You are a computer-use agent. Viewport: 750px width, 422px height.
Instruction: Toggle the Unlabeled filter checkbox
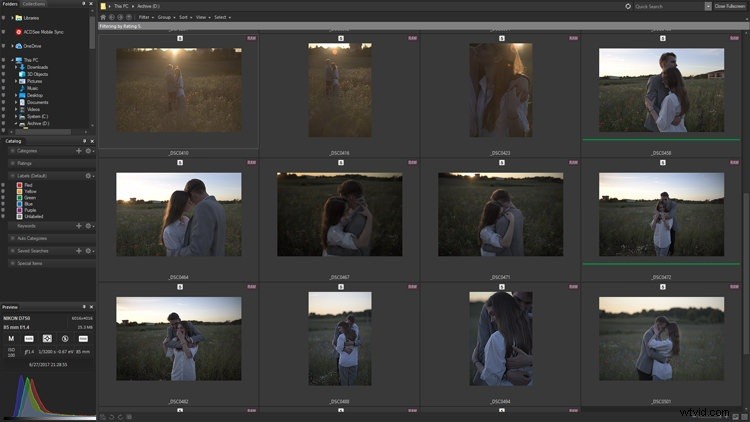pyautogui.click(x=3, y=216)
